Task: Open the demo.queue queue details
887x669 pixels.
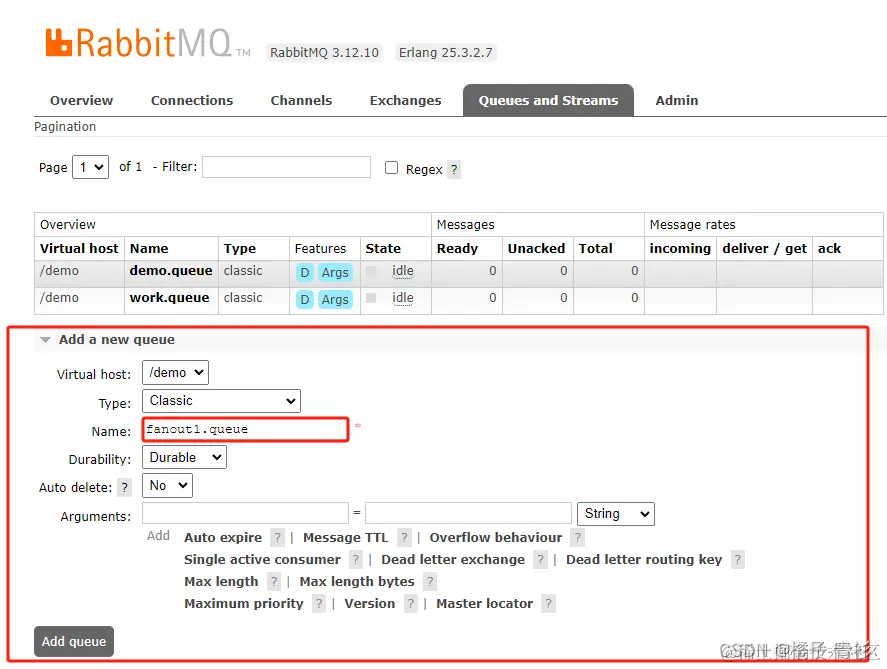Action: point(171,271)
